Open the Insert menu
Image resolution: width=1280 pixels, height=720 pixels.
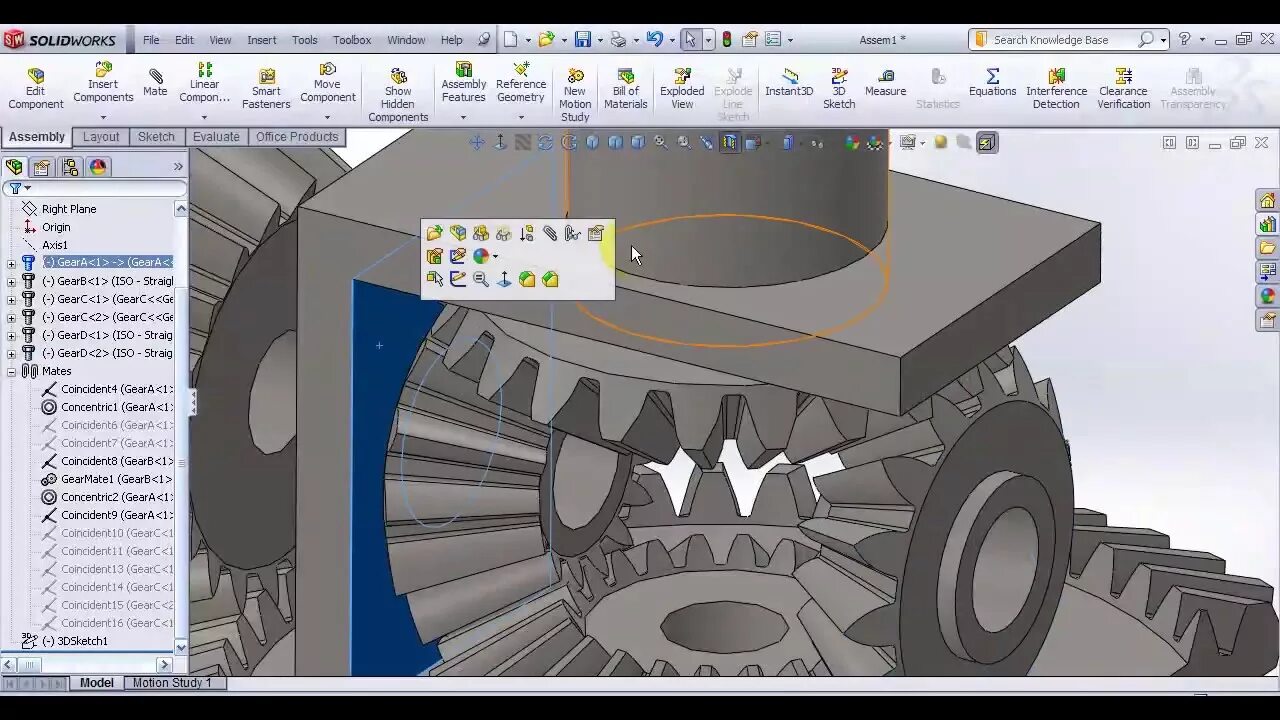[262, 40]
